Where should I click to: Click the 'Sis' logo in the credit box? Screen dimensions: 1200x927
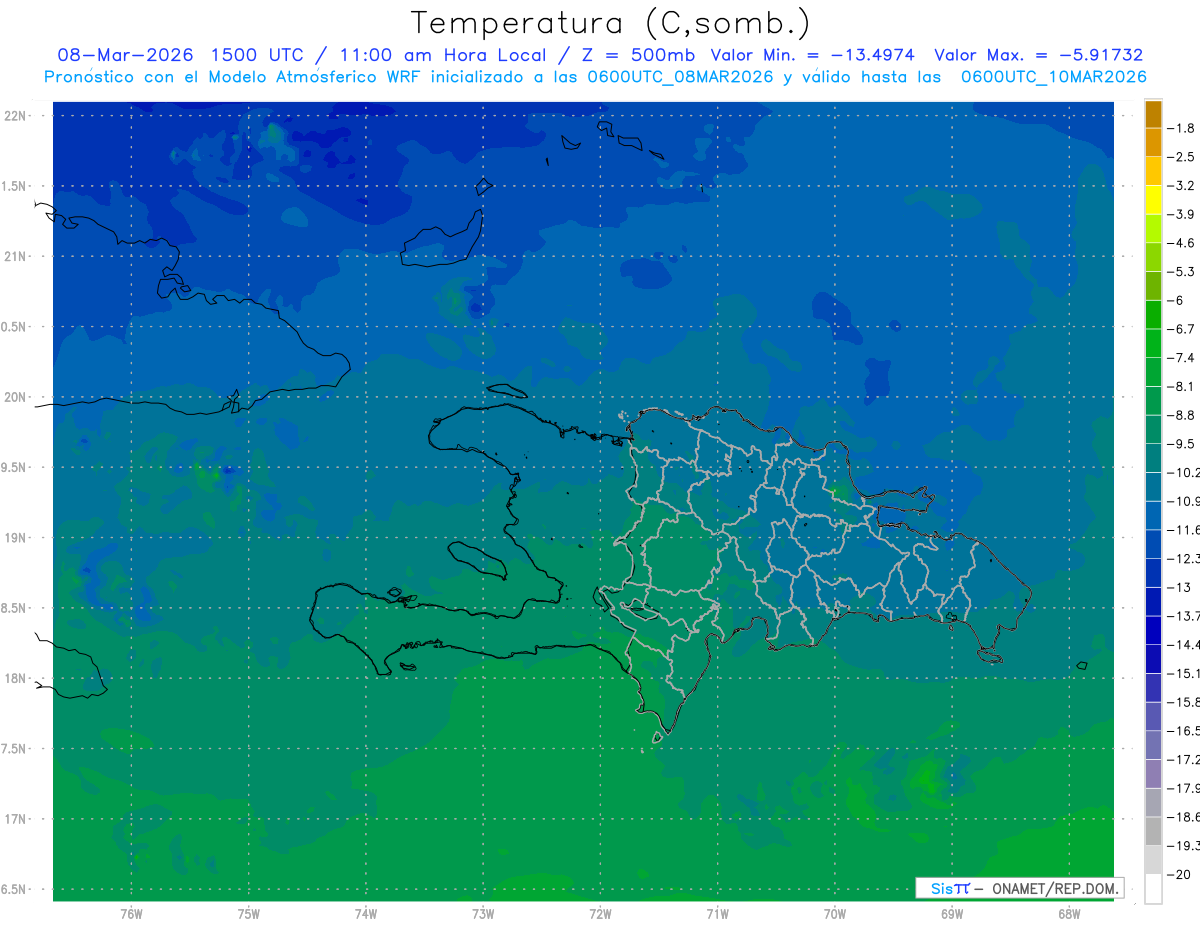pos(942,888)
